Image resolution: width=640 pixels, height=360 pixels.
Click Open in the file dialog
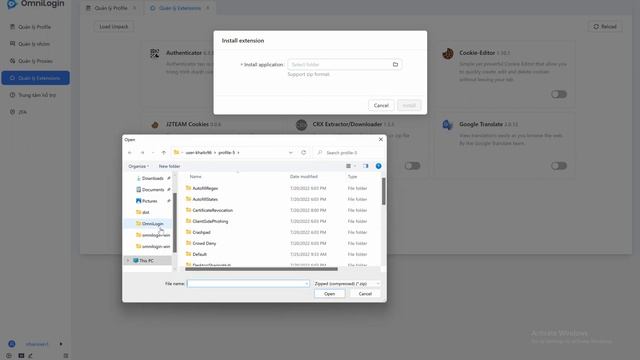click(x=329, y=294)
